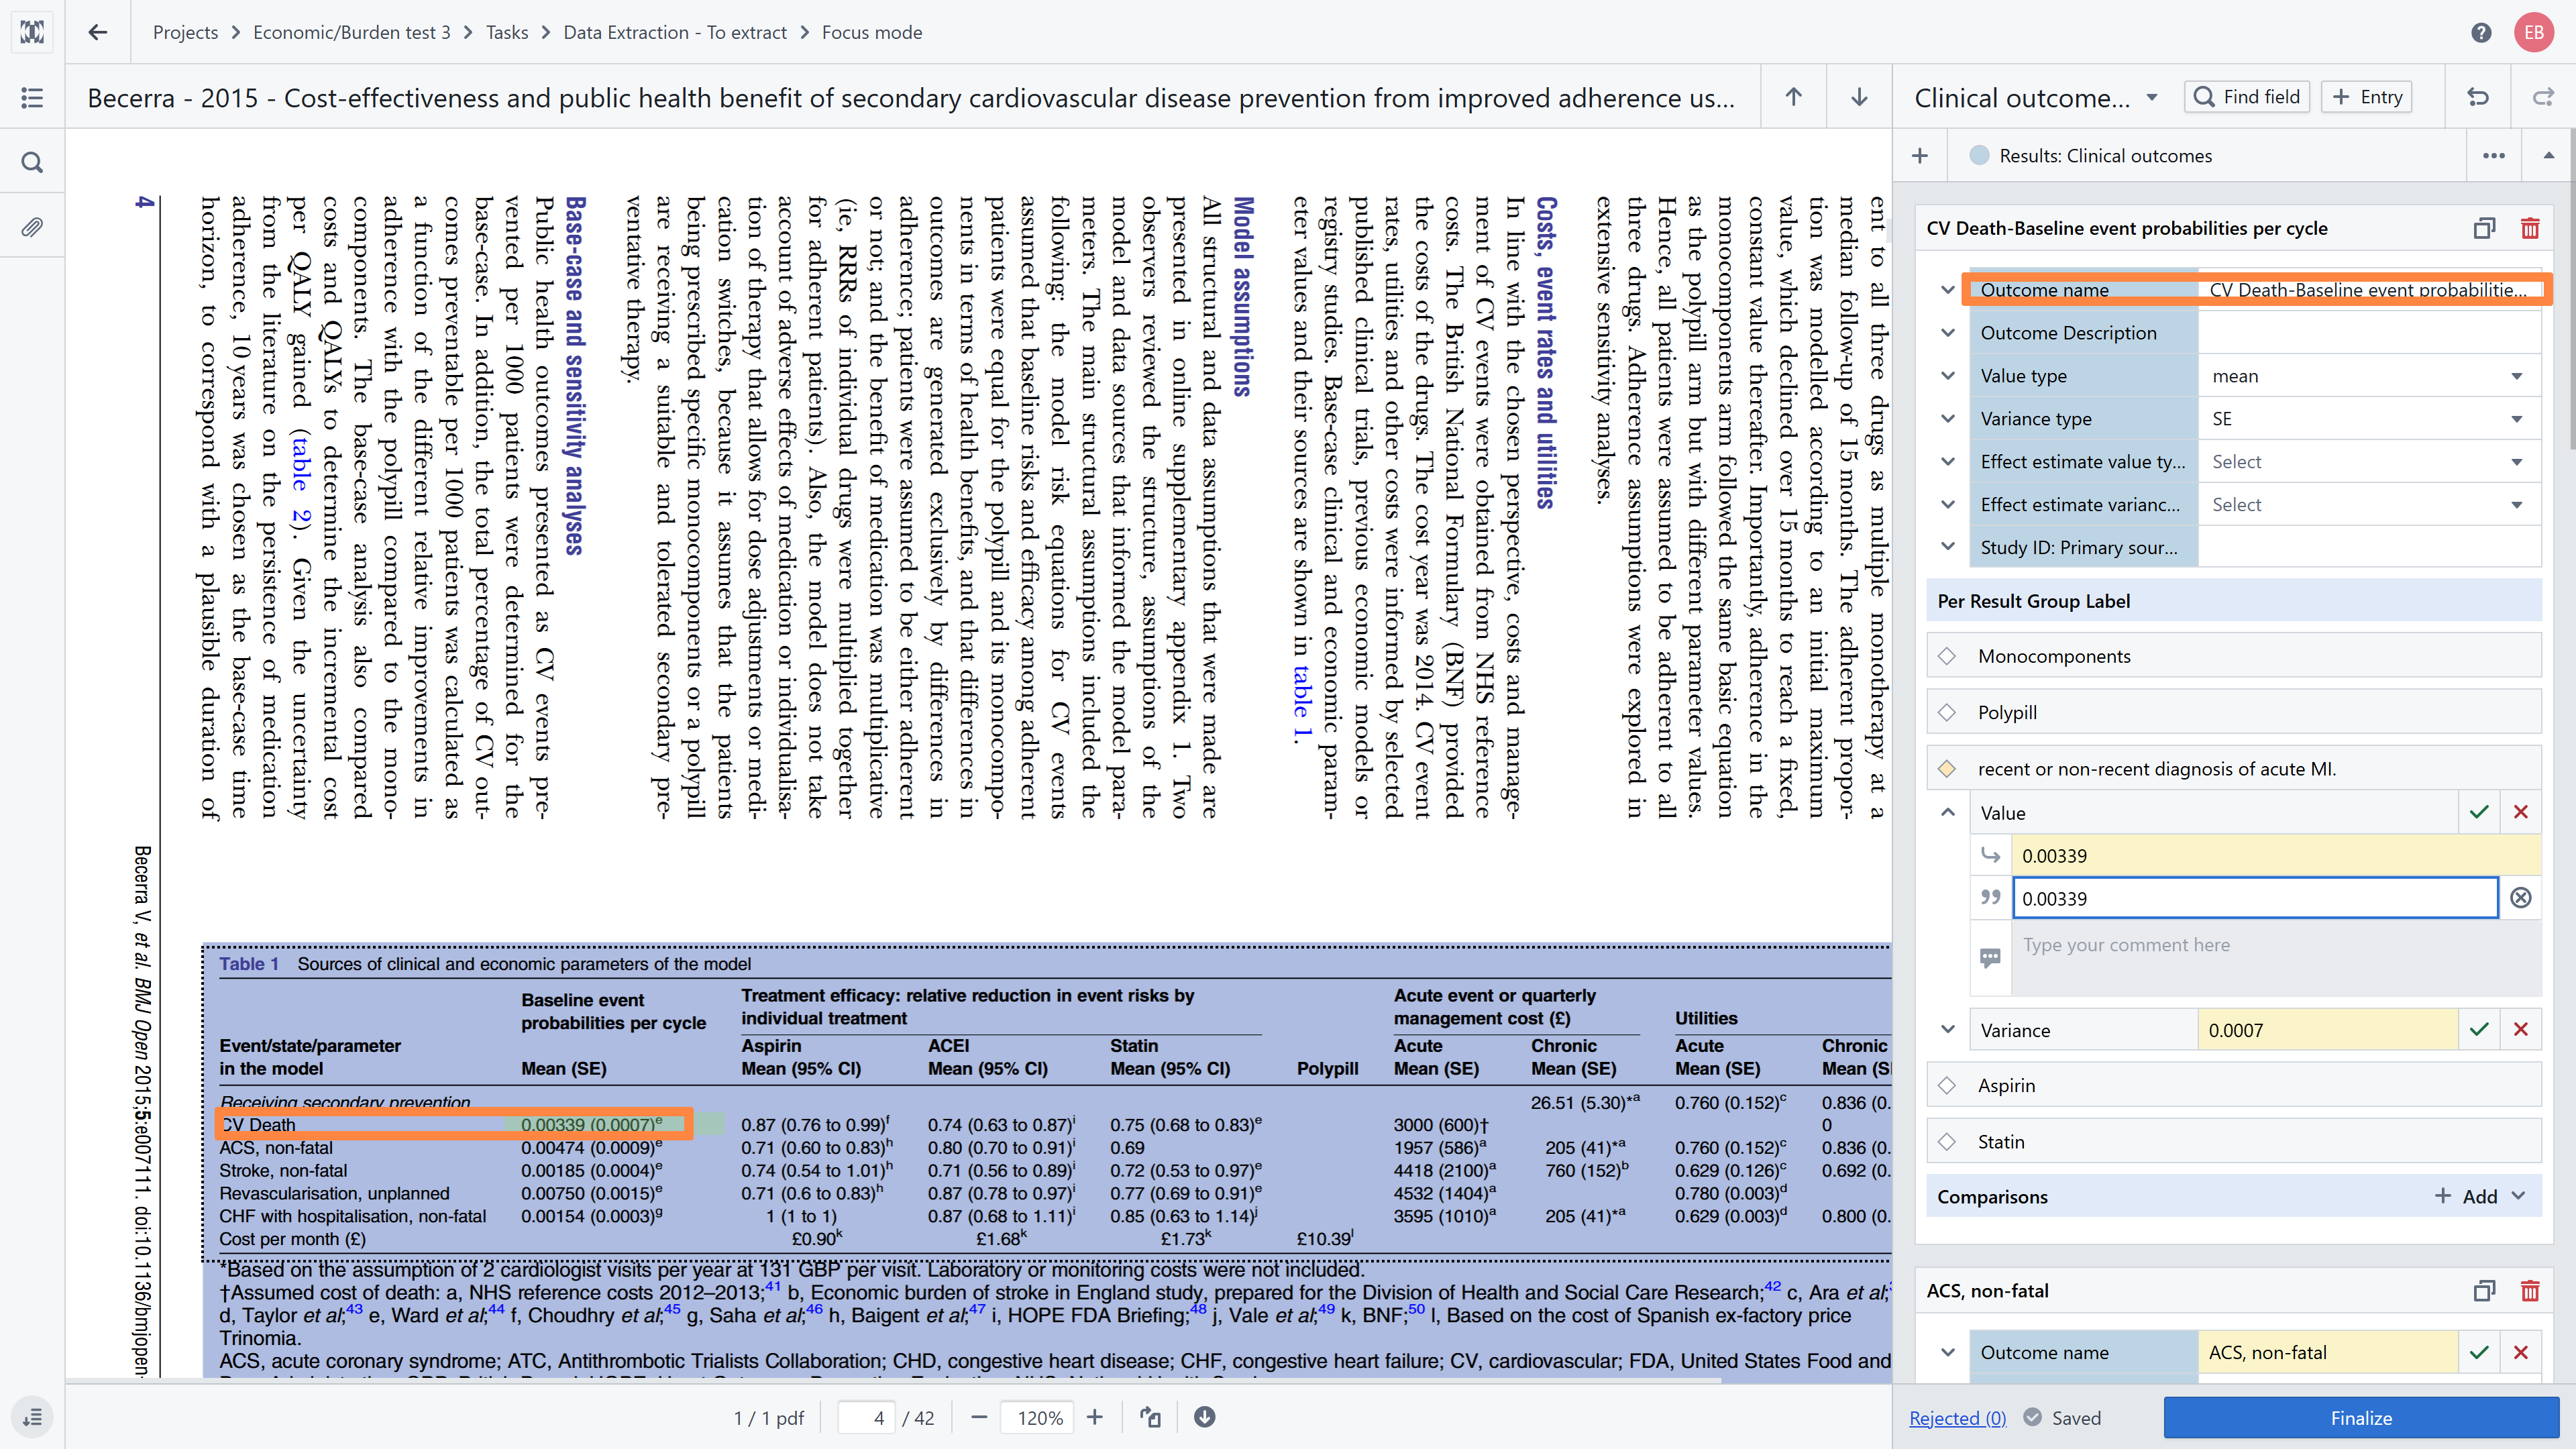Add a comparison with the Add button
Viewport: 2576px width, 1449px height.
coord(2466,1196)
